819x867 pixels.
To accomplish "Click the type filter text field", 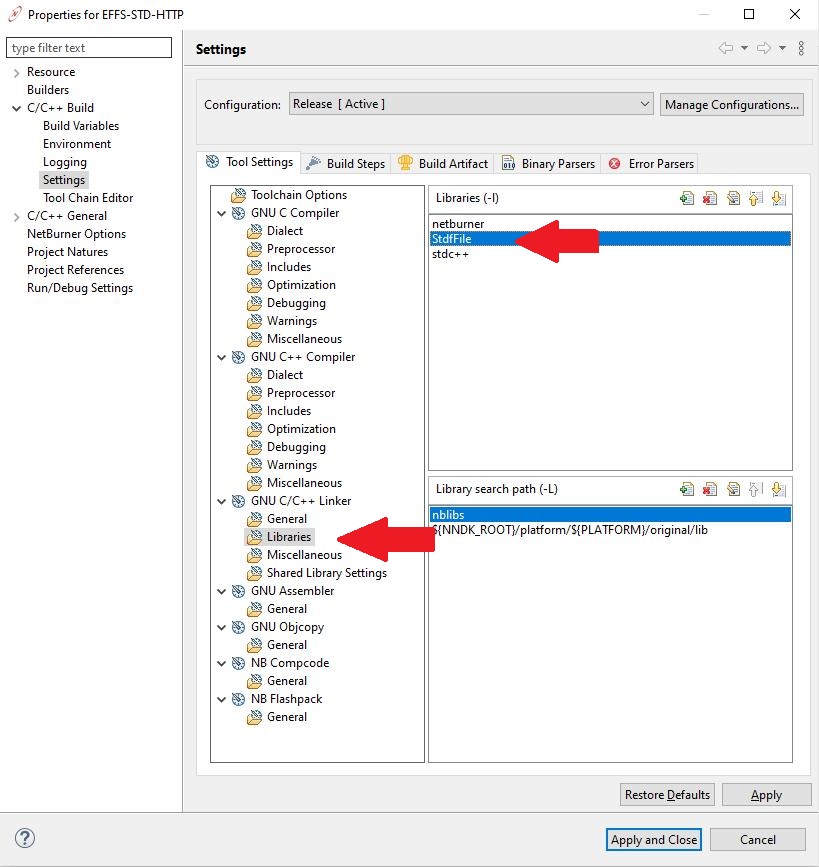I will pos(88,48).
